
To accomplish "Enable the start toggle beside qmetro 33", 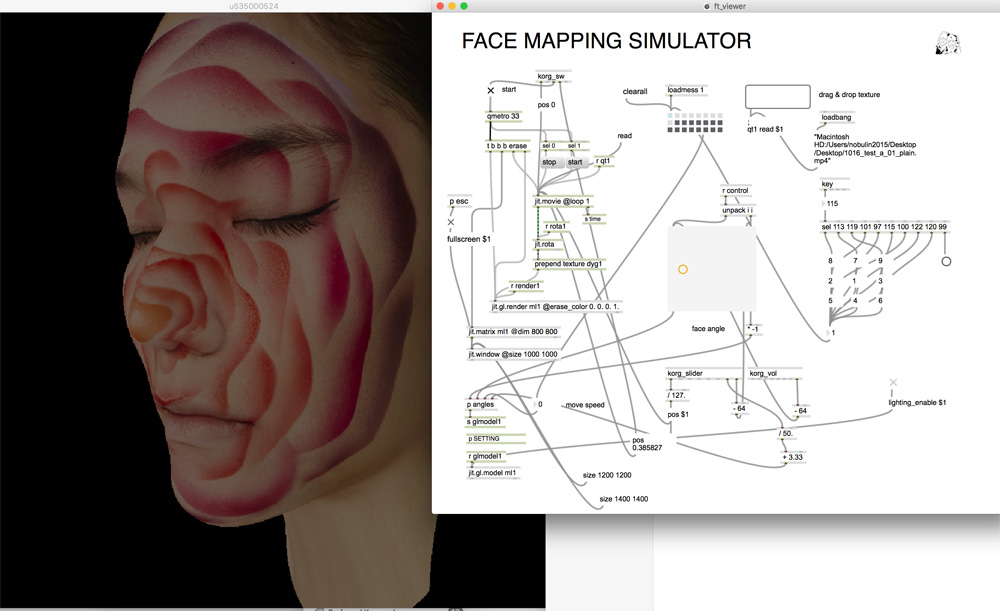I will click(490, 89).
